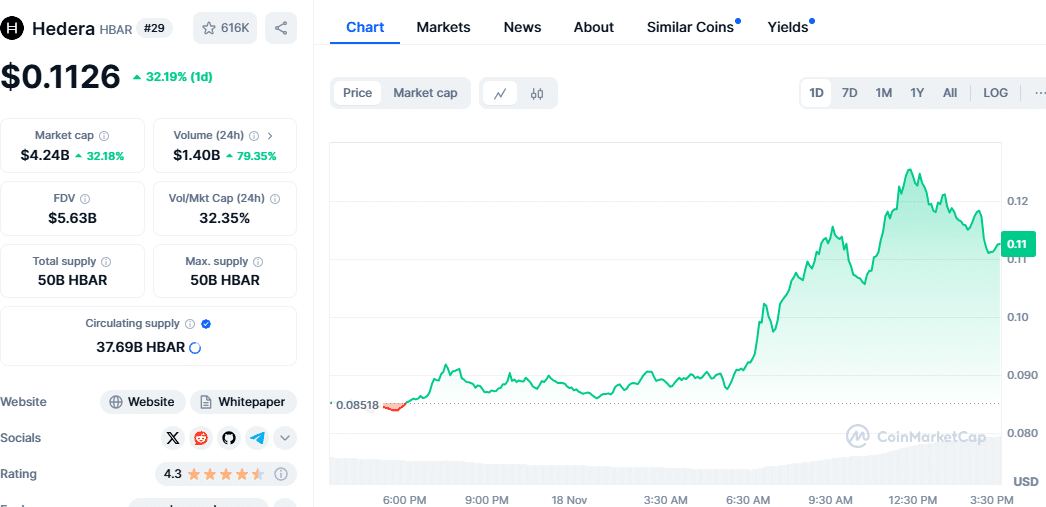This screenshot has height=507, width=1046.
Task: Select the All time range
Action: point(950,93)
